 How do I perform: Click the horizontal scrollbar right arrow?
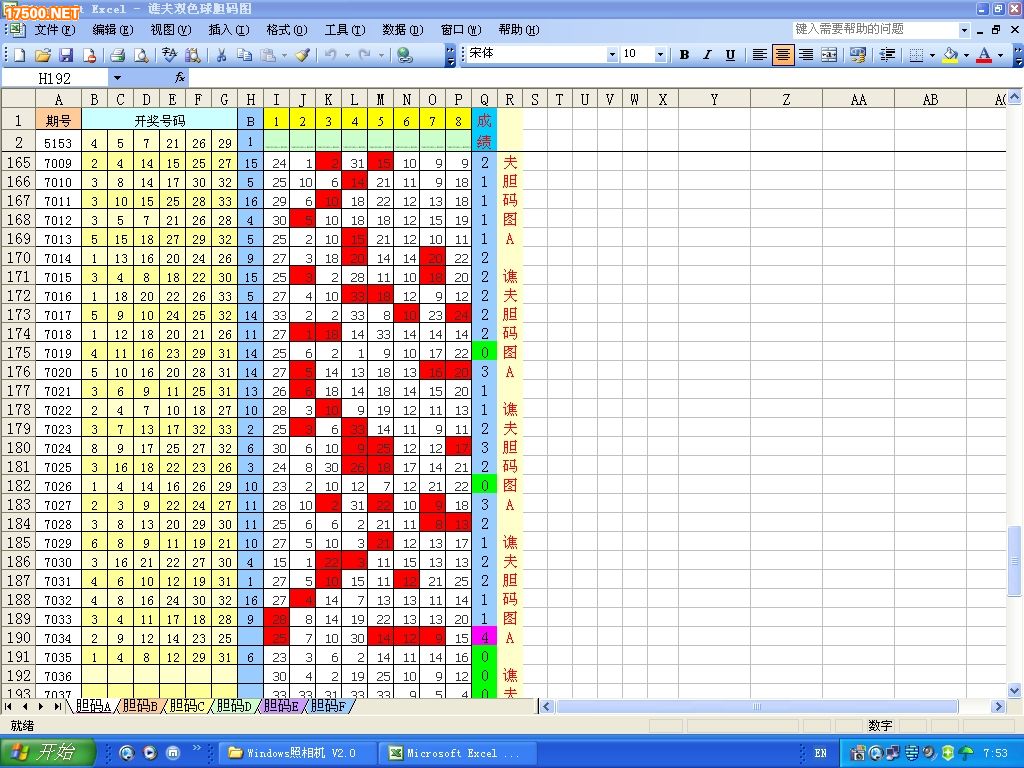pyautogui.click(x=997, y=706)
